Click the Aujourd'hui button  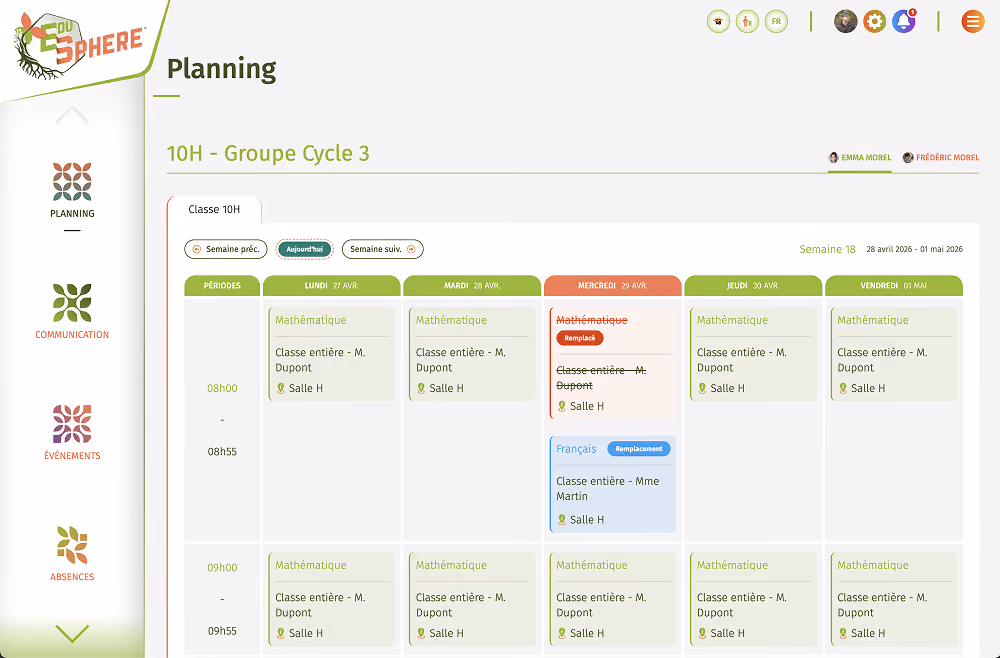coord(304,249)
